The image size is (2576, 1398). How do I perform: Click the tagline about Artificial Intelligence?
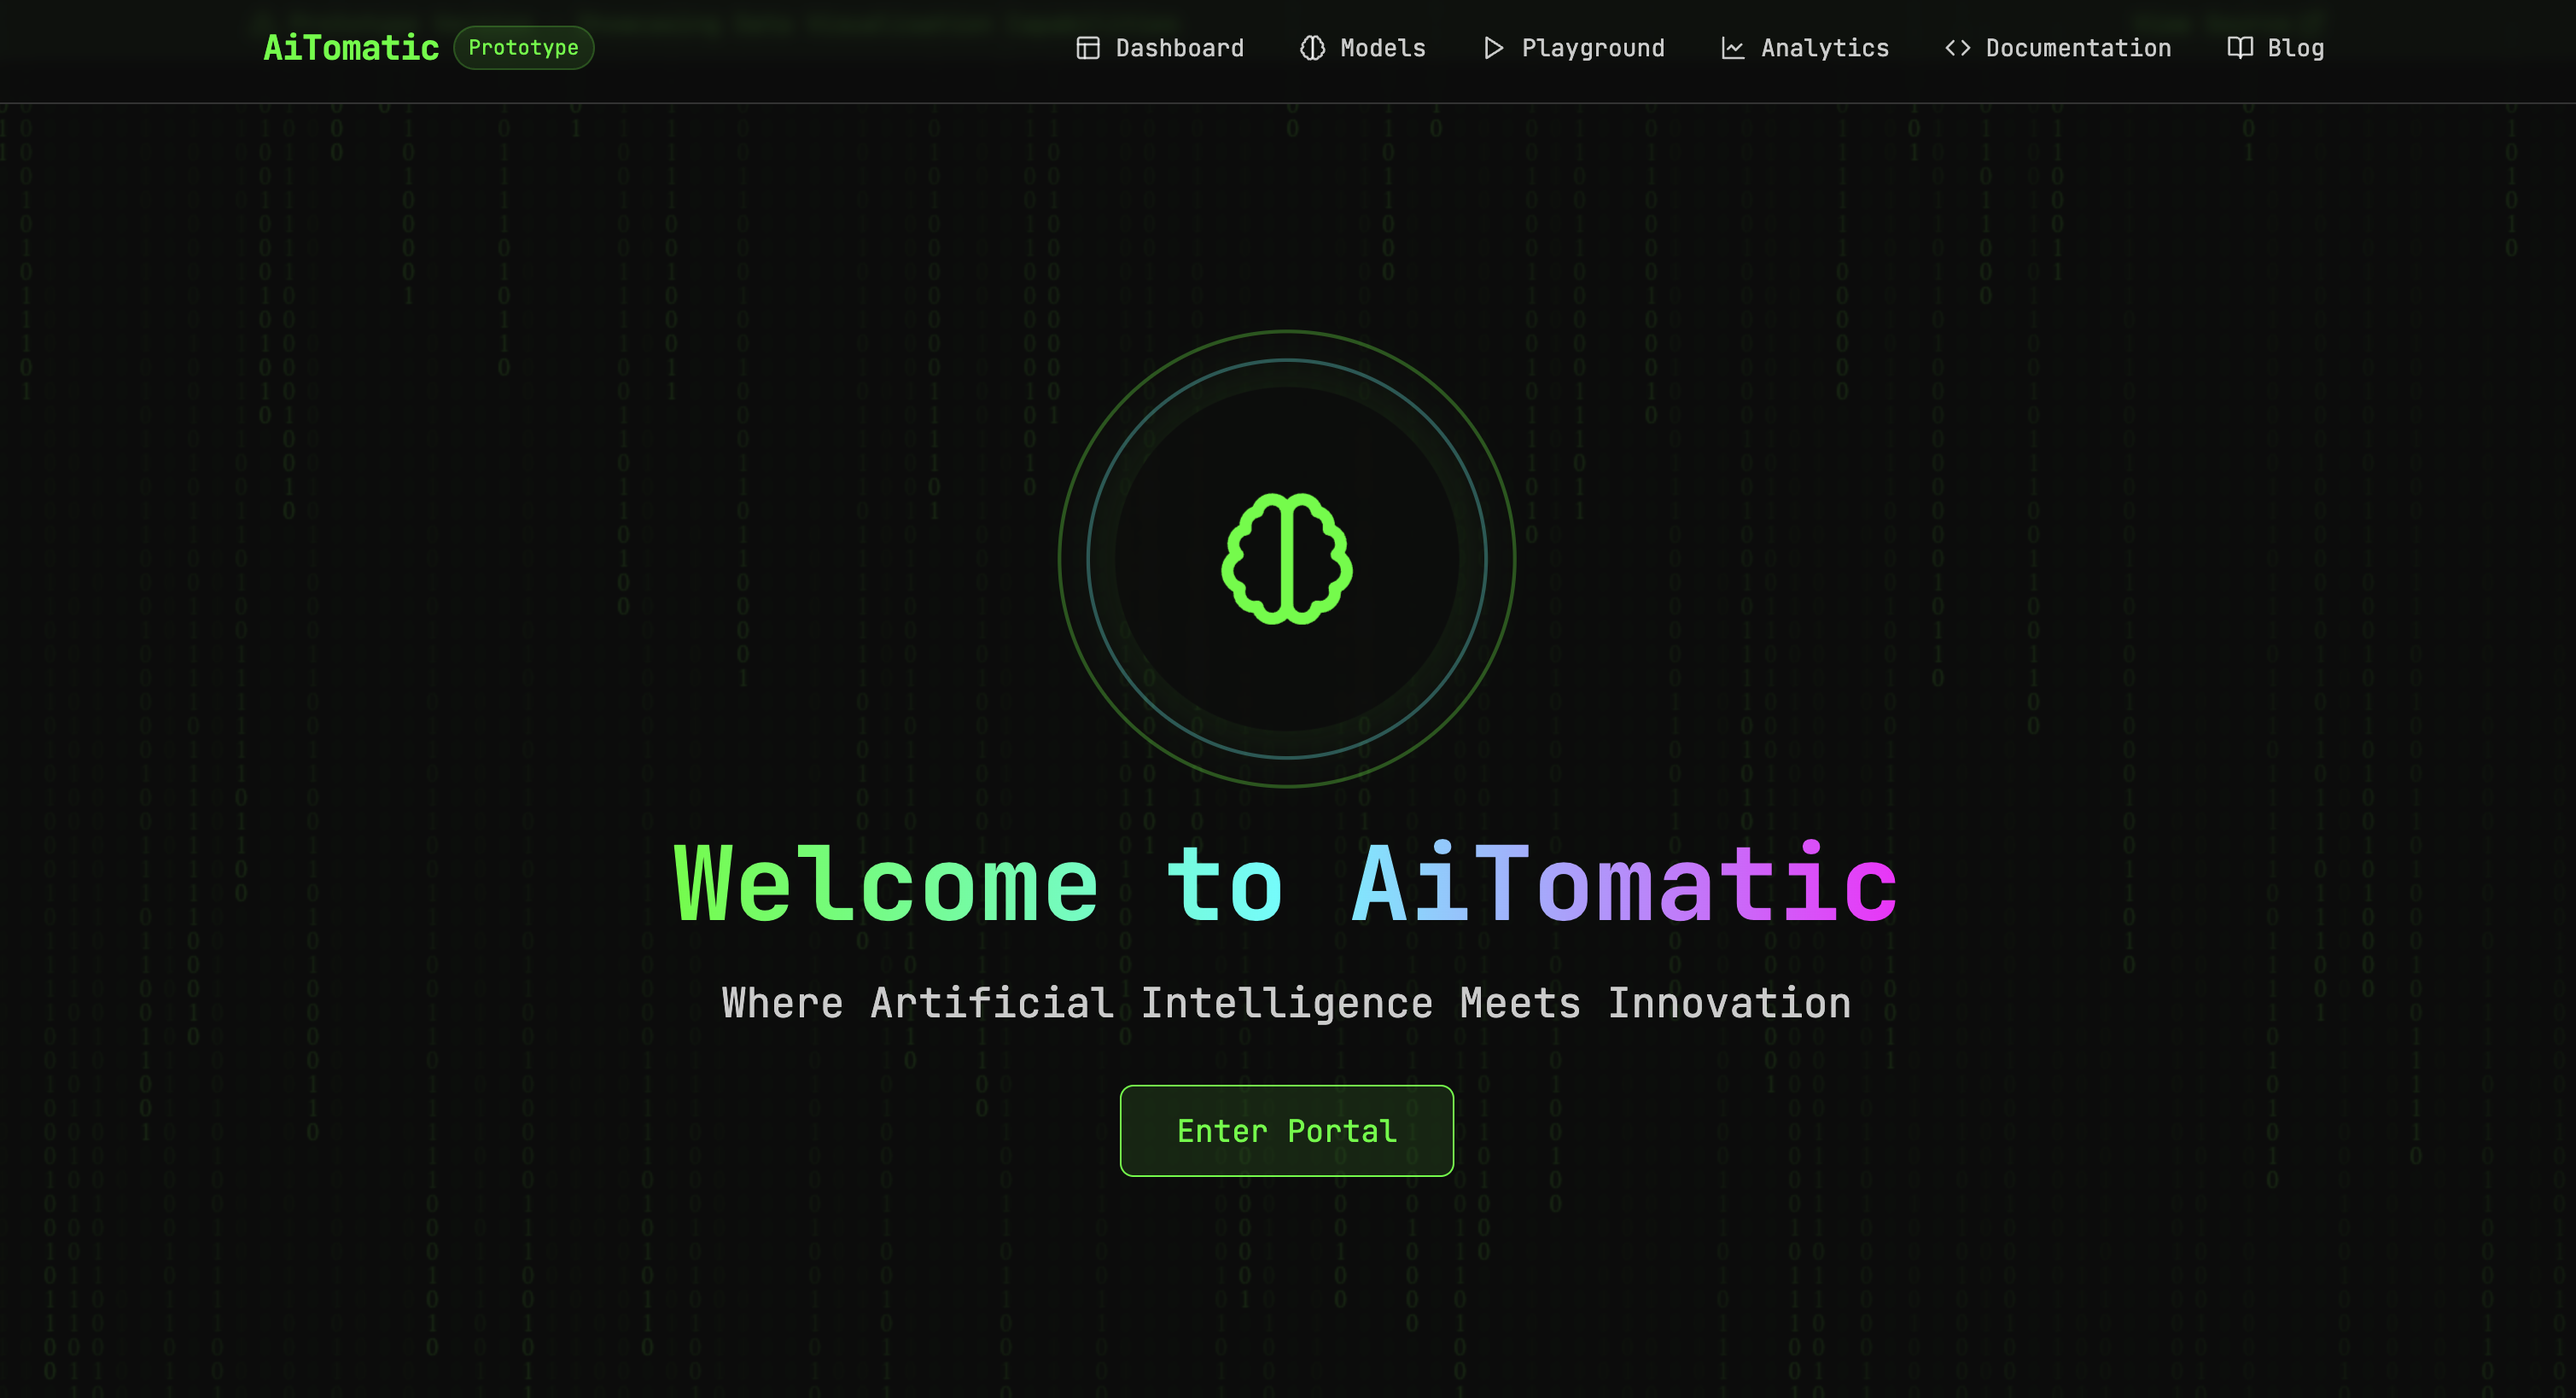coord(1286,1003)
